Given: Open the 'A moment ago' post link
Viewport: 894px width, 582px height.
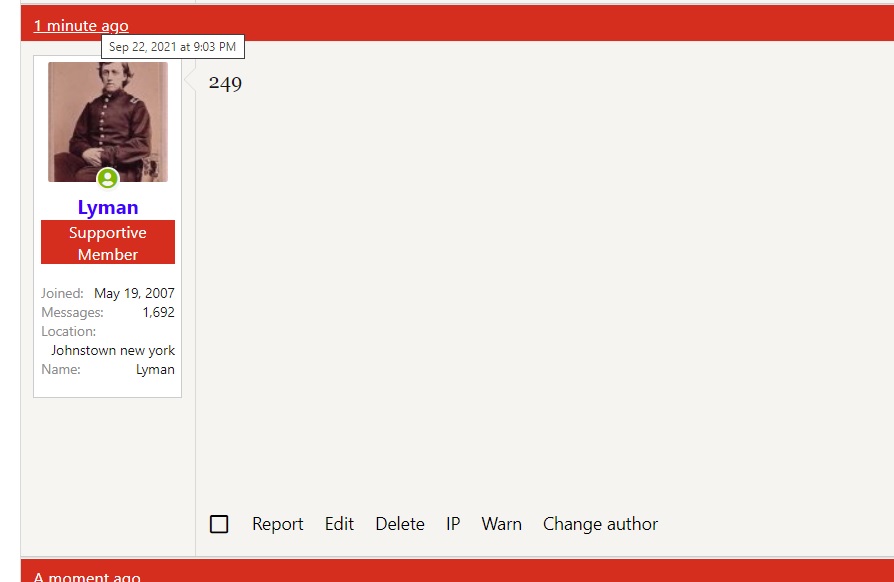Looking at the screenshot, I should pos(87,577).
